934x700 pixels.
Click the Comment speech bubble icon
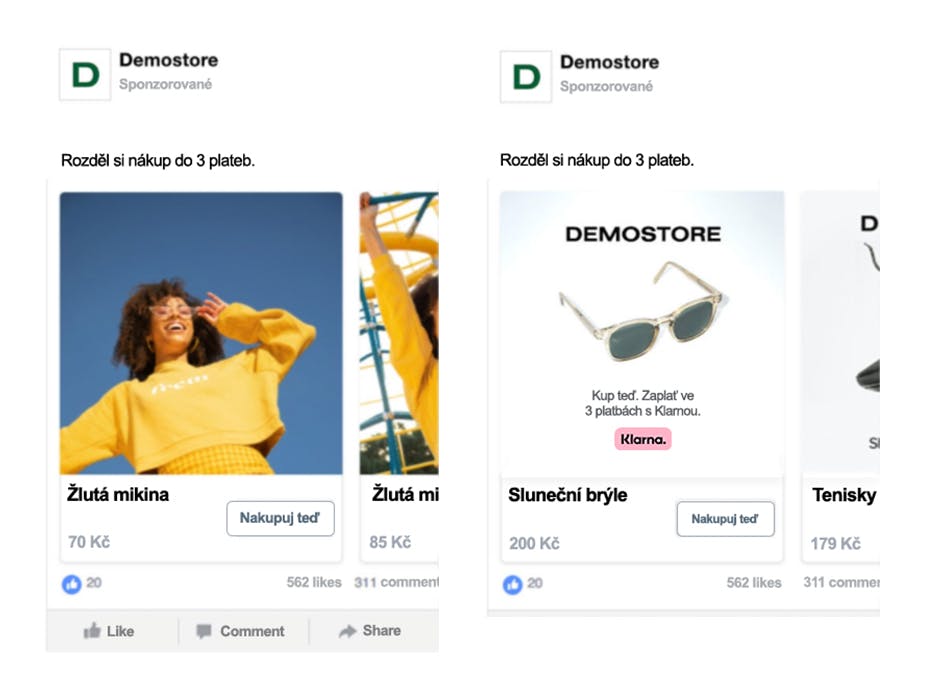pos(204,631)
